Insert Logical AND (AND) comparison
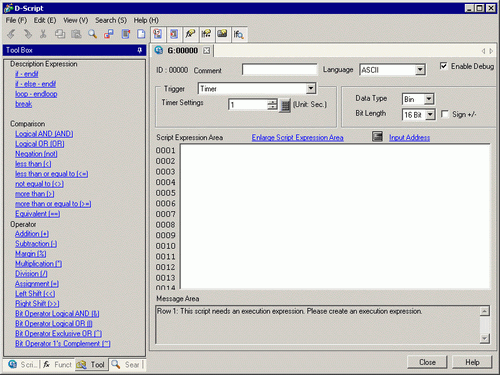Image resolution: width=500 pixels, height=375 pixels. pos(44,134)
